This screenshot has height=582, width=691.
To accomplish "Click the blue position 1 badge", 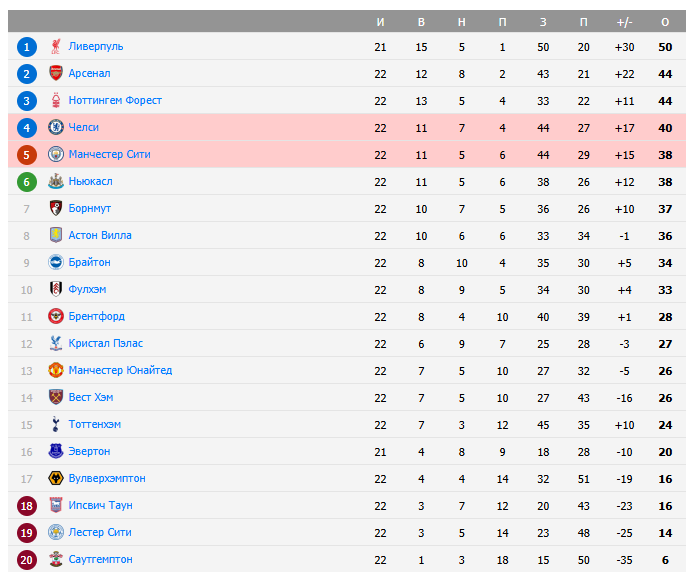I will click(27, 47).
